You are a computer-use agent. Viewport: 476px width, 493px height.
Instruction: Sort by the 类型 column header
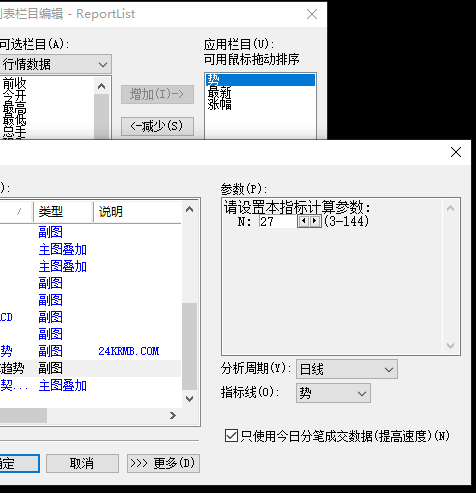[63, 212]
